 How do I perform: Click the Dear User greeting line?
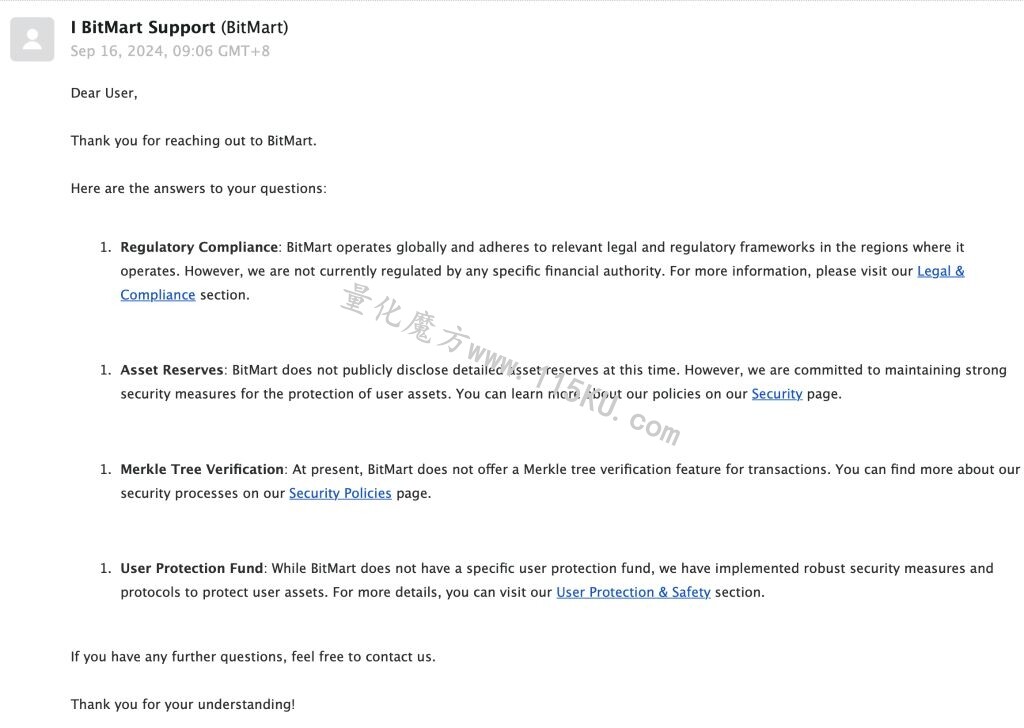coord(104,93)
